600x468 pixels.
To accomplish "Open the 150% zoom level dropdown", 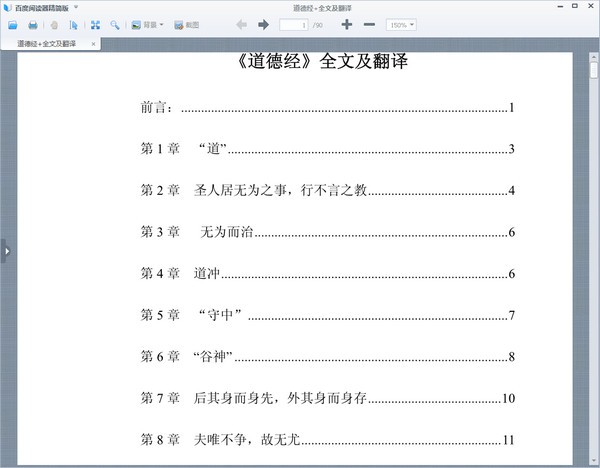I will tap(401, 25).
